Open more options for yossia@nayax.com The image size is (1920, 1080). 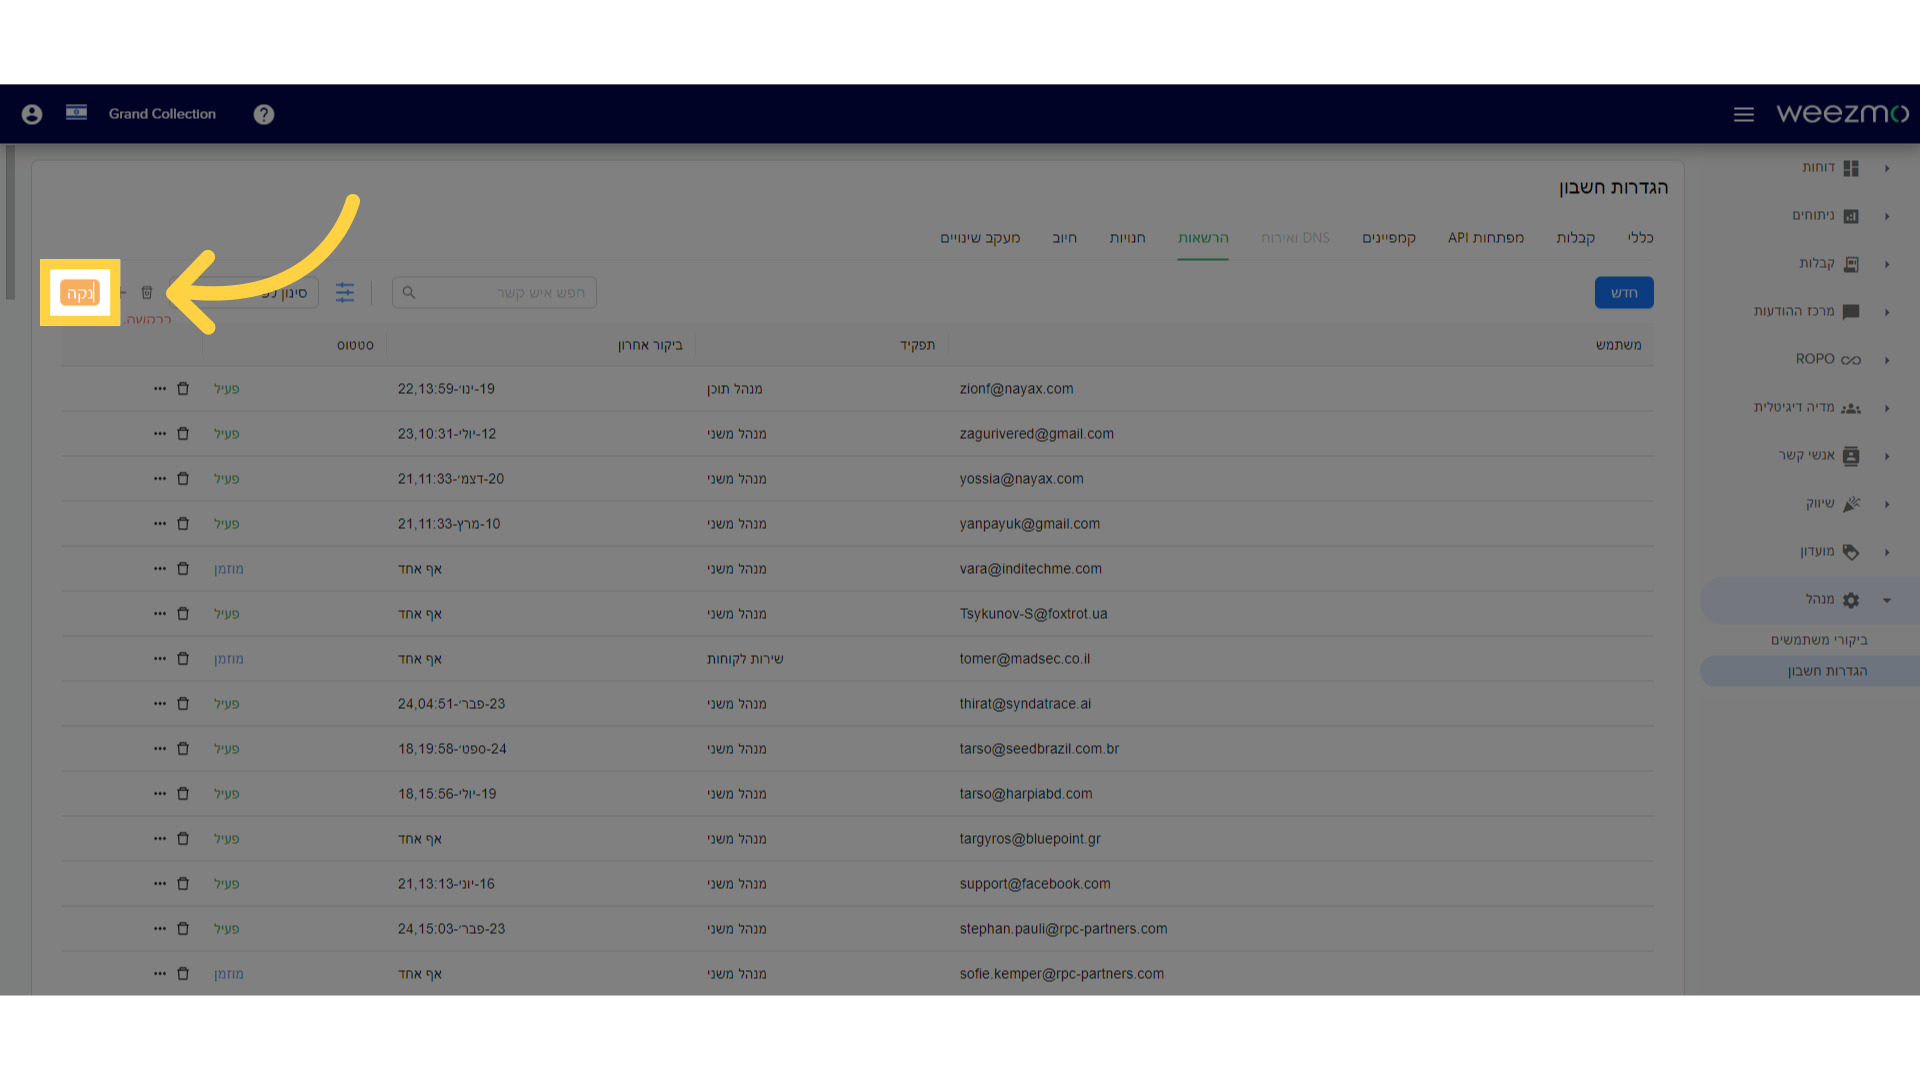(x=160, y=478)
